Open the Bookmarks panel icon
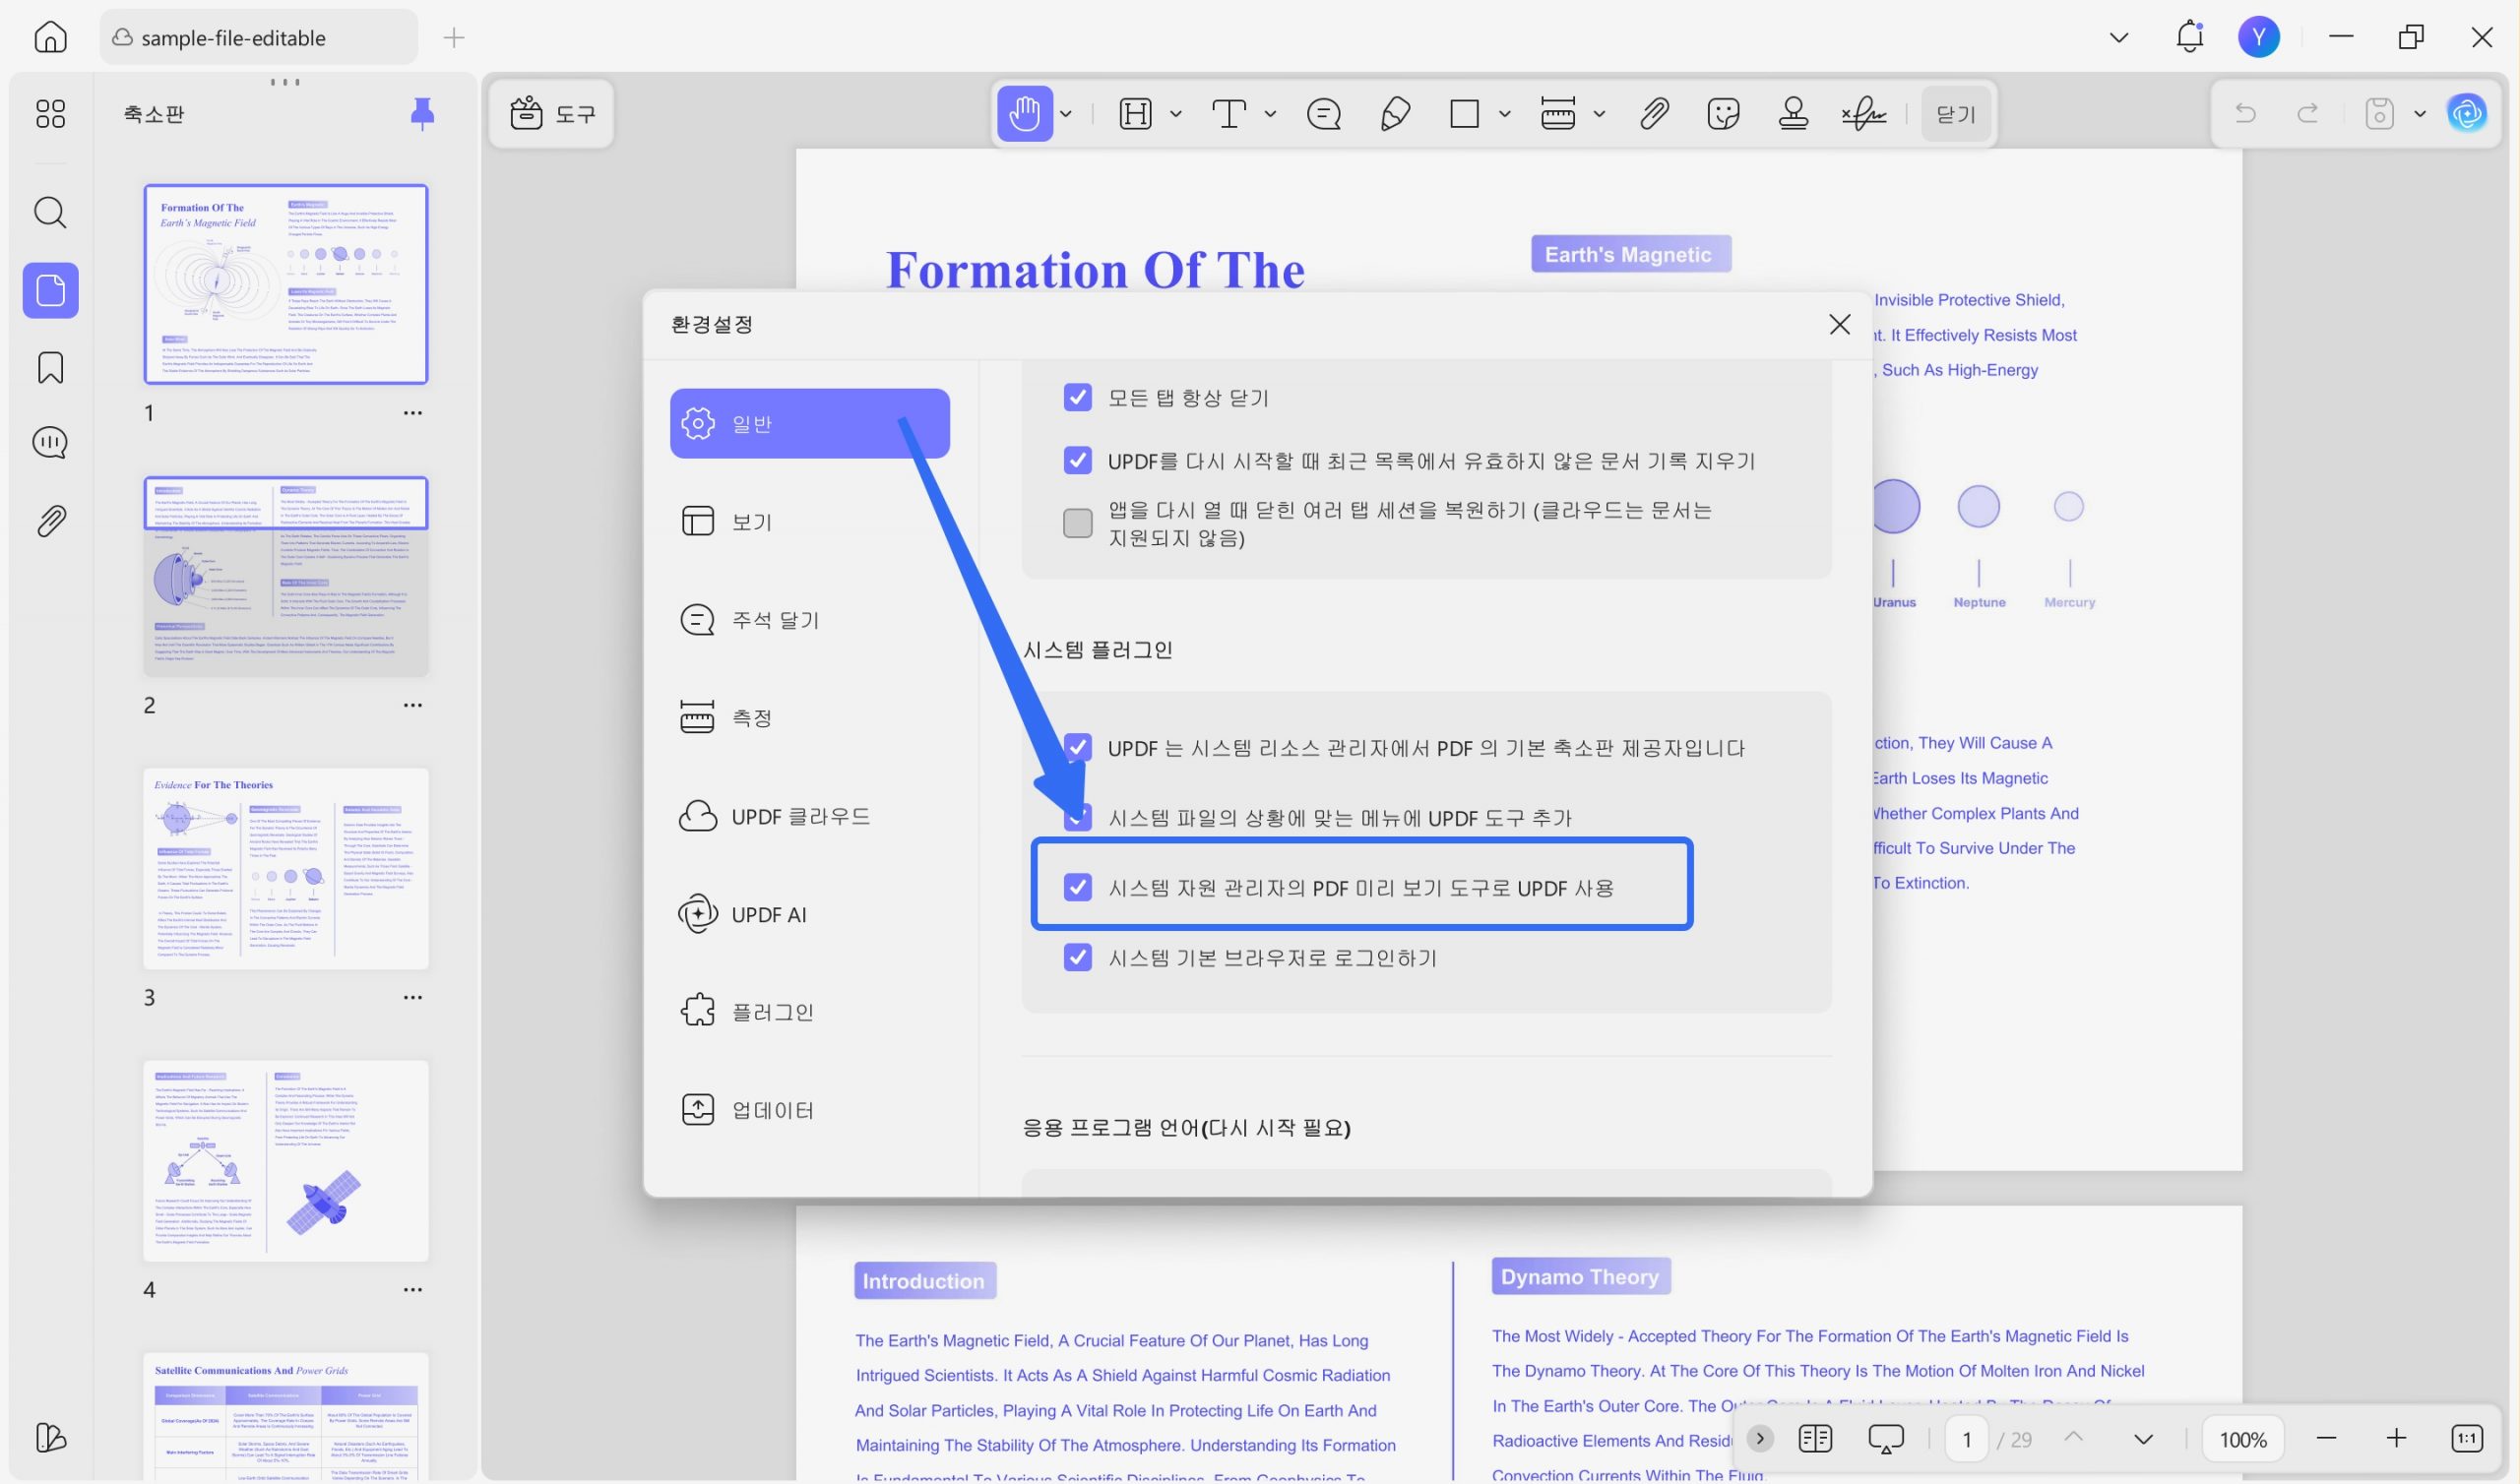Screen dimensions: 2520x1484 coord(50,368)
